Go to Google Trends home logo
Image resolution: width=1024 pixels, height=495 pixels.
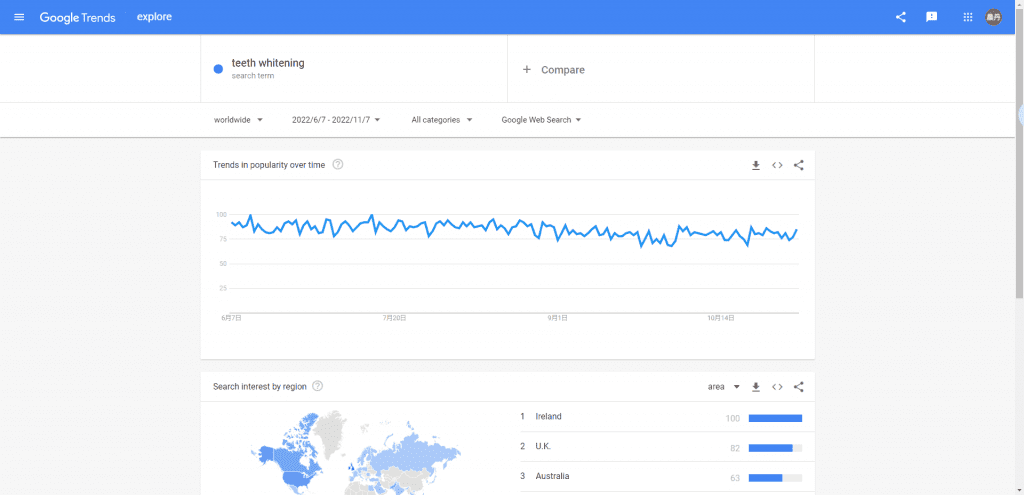(77, 17)
